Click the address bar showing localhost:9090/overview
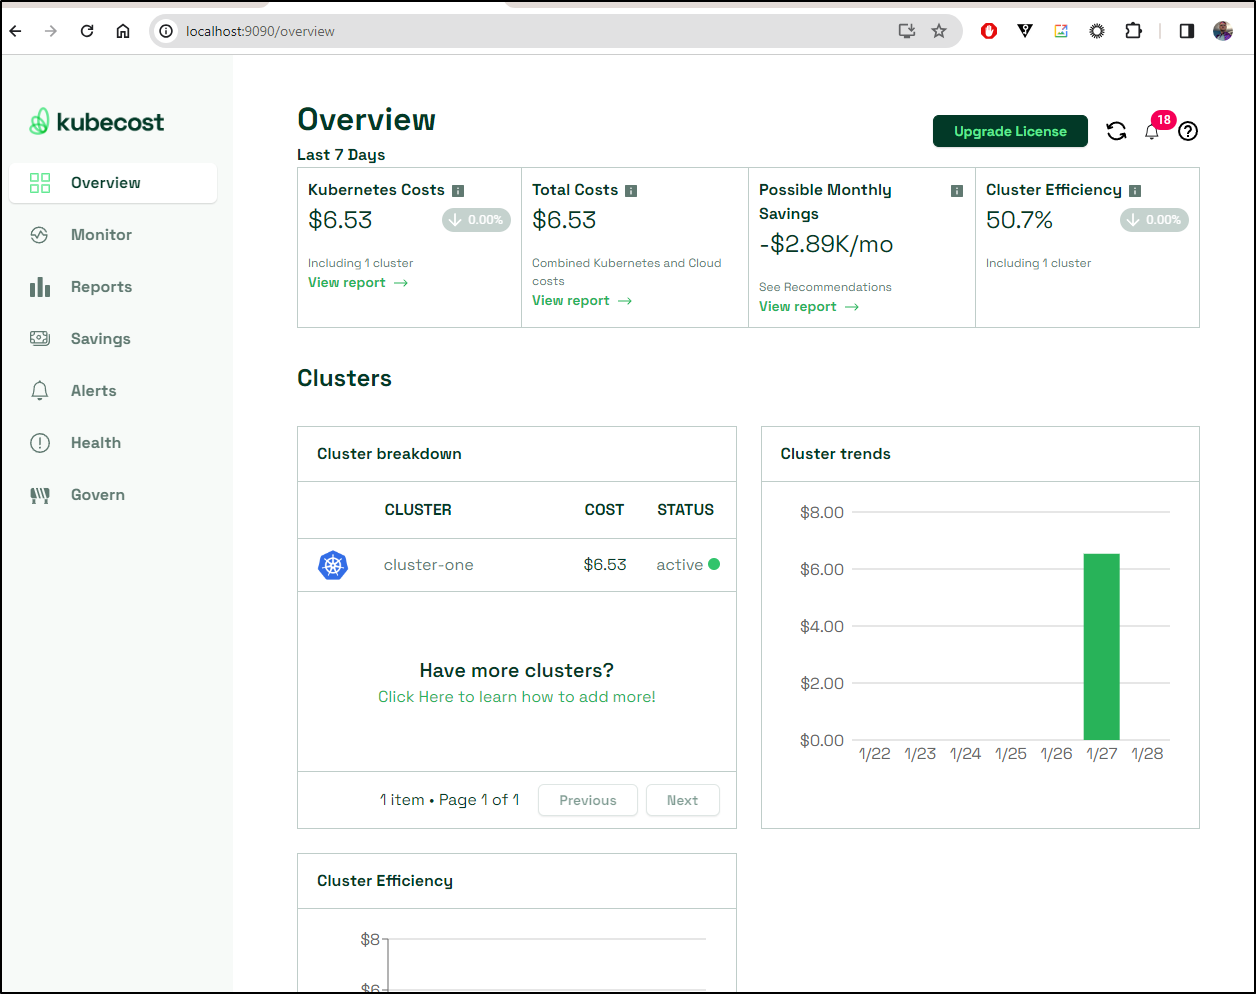1256x994 pixels. pos(555,31)
